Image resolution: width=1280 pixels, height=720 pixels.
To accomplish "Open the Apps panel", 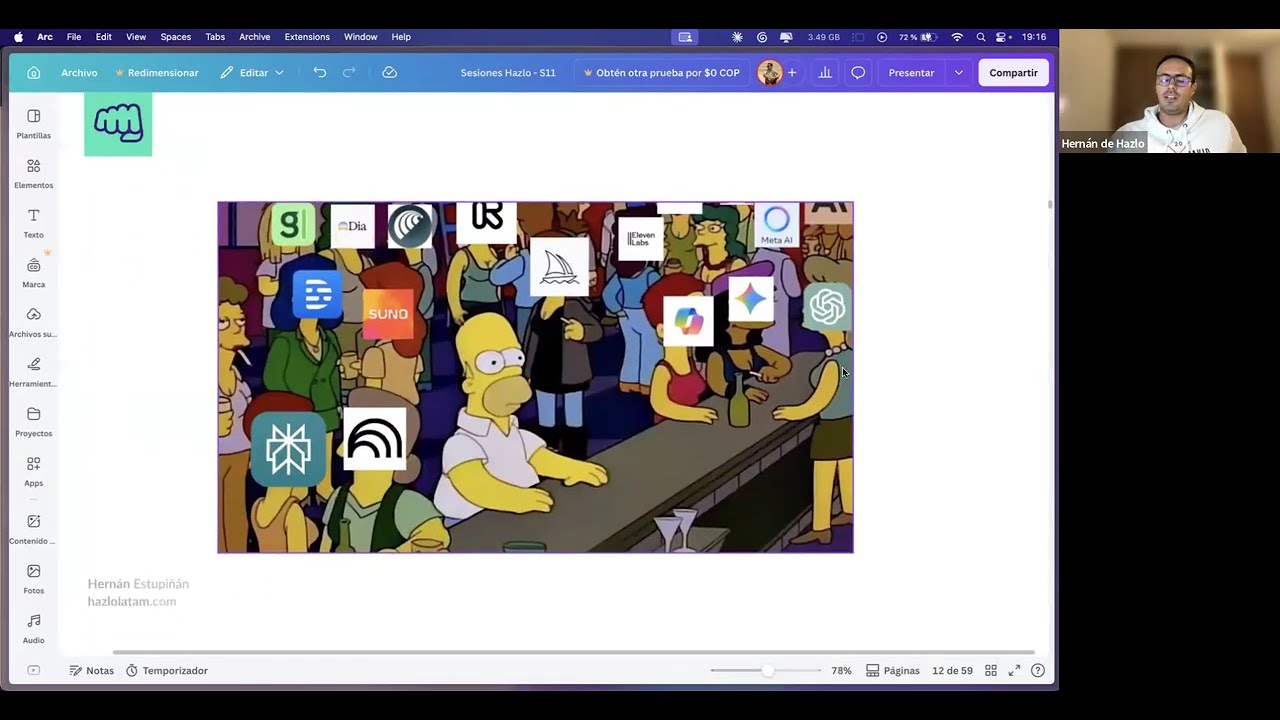I will (x=33, y=472).
